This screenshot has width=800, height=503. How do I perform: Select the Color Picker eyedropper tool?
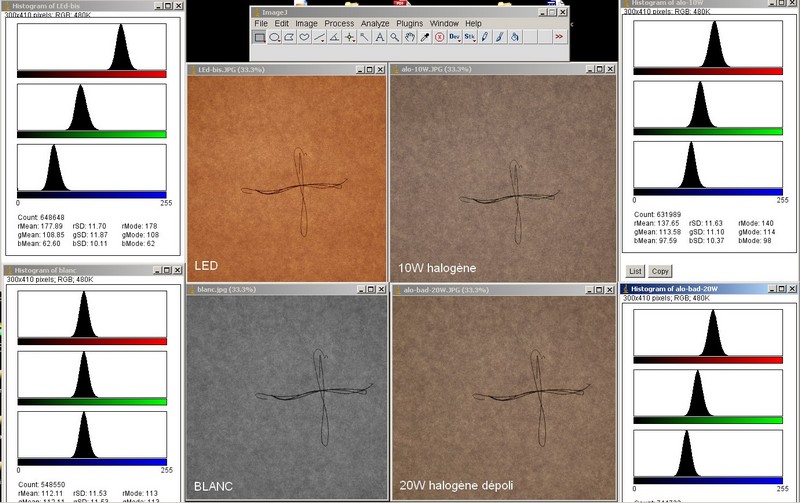[x=425, y=37]
